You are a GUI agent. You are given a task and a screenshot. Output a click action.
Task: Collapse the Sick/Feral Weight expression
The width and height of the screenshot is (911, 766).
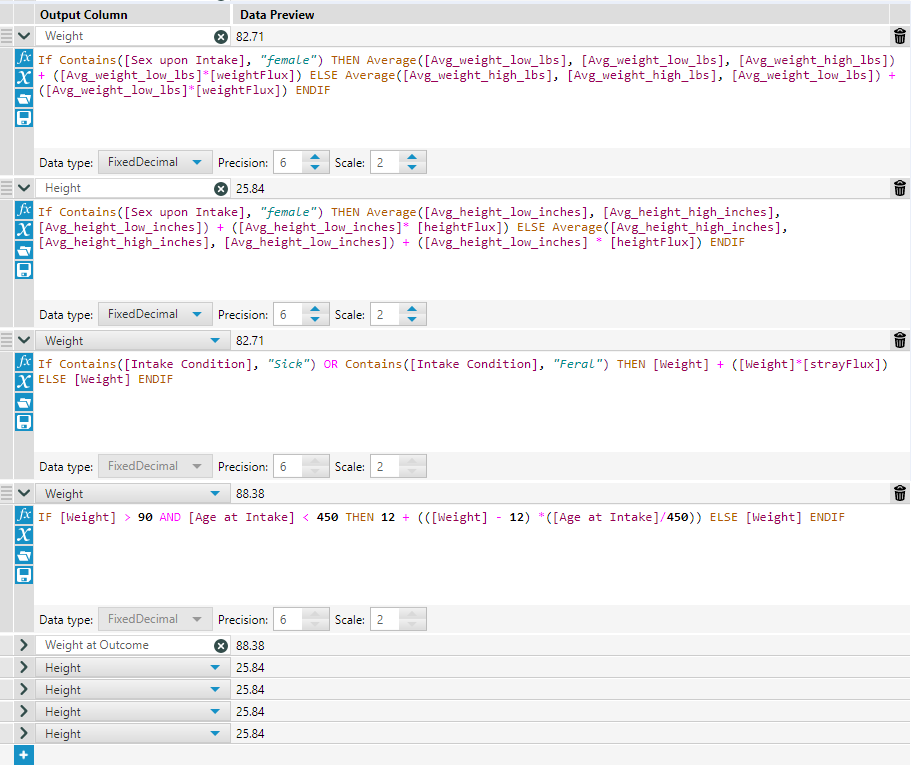click(x=24, y=341)
